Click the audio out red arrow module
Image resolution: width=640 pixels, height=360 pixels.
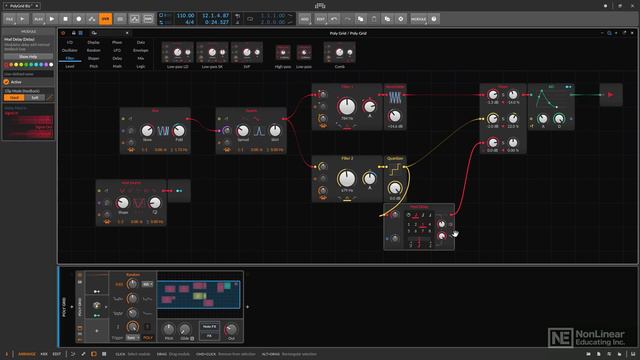[611, 95]
